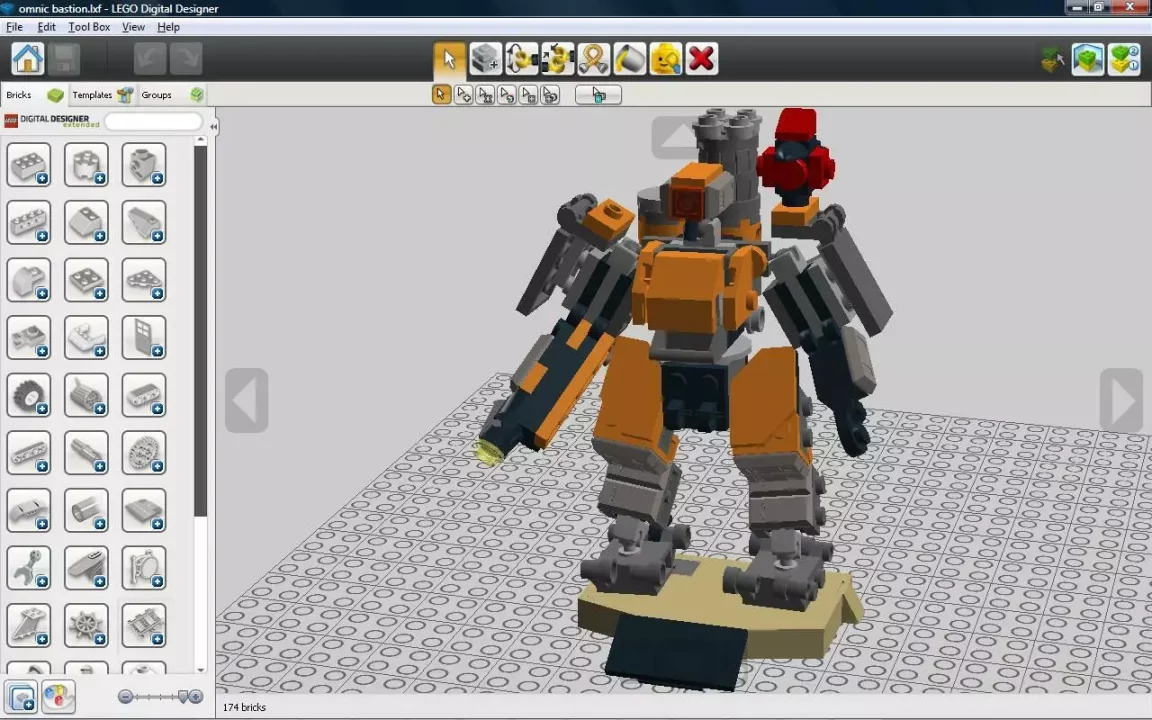Viewport: 1152px width, 720px height.
Task: Open the doors and windows category
Action: [x=143, y=337]
